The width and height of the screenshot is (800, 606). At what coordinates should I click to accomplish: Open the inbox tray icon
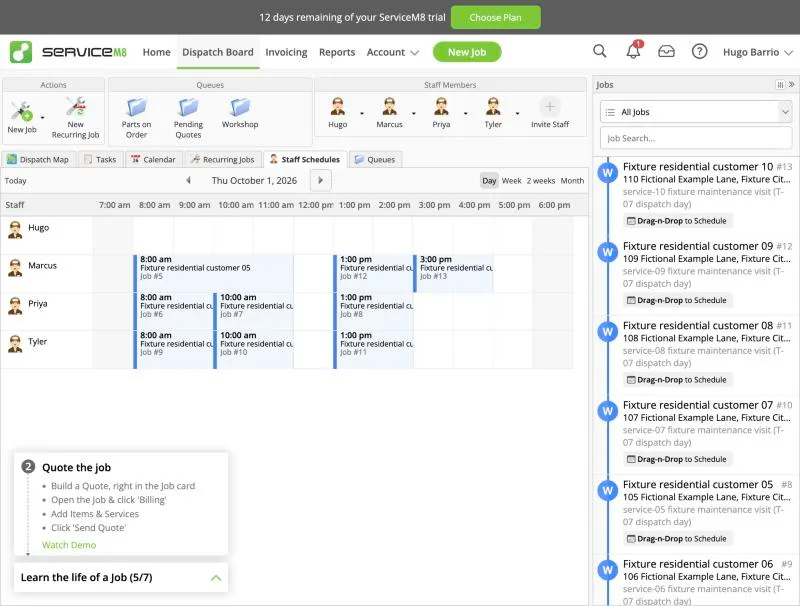point(666,52)
